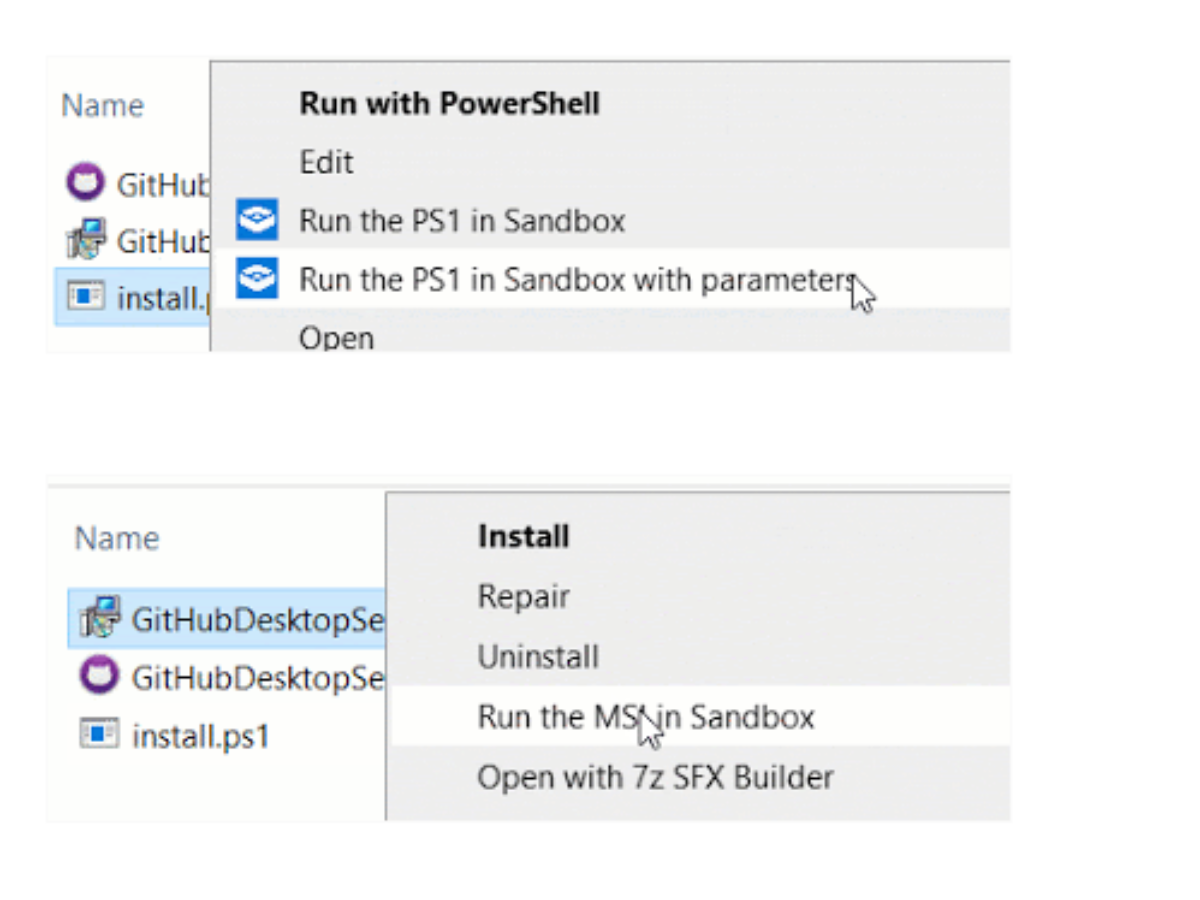The width and height of the screenshot is (1200, 900).
Task: Choose Install from the MSI context menu
Action: coord(523,537)
